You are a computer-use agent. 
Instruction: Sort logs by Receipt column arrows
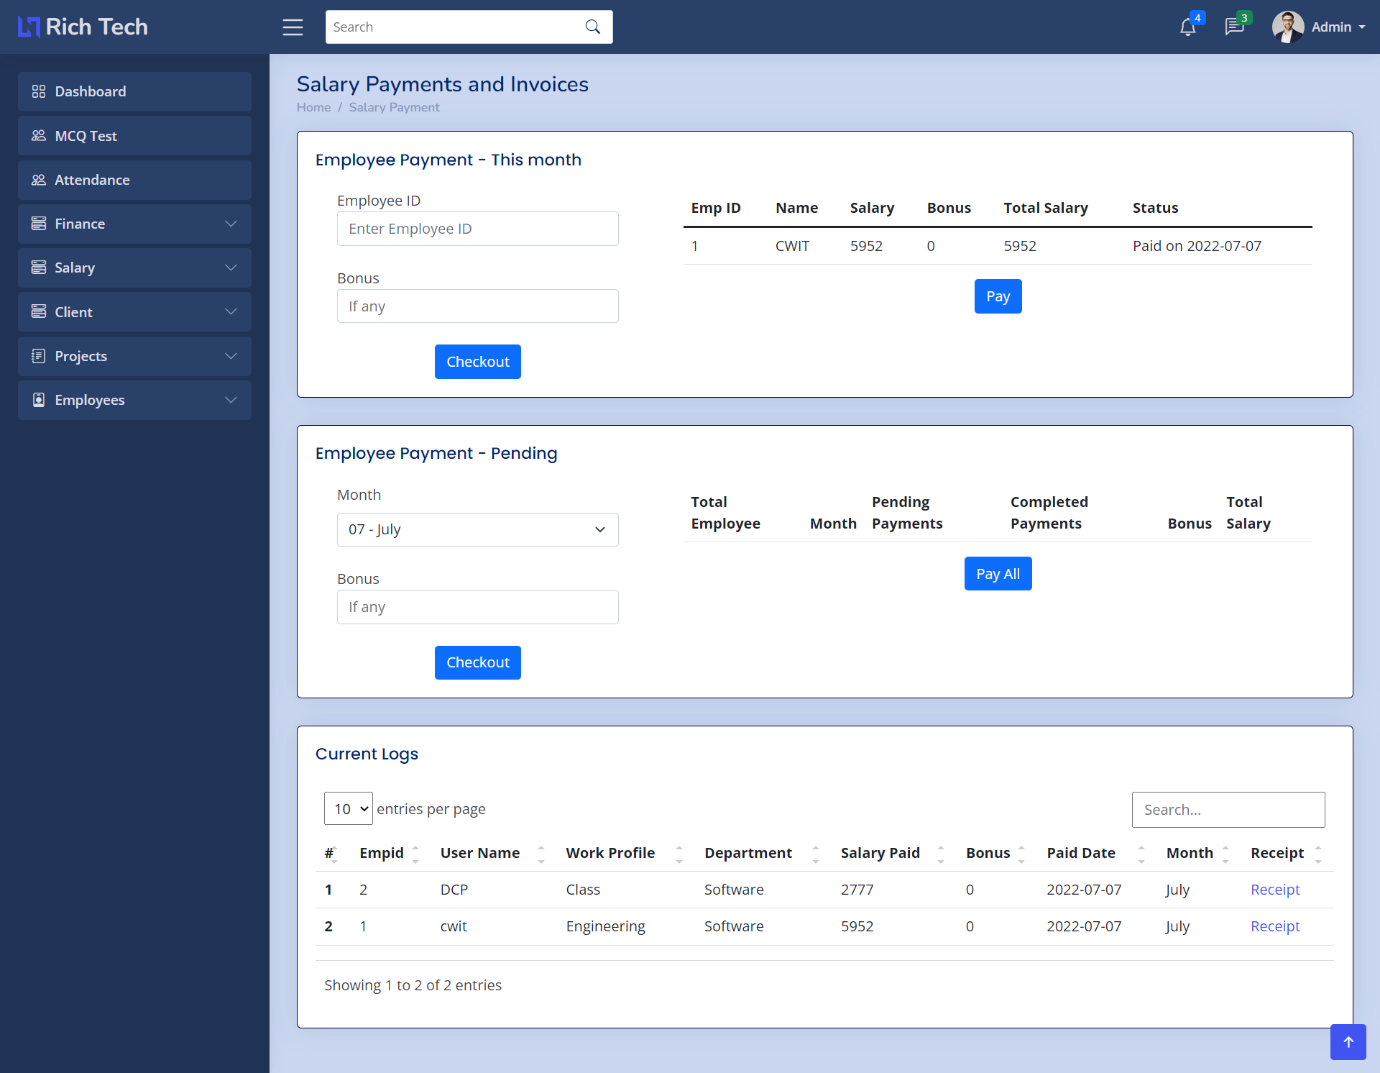[1318, 853]
